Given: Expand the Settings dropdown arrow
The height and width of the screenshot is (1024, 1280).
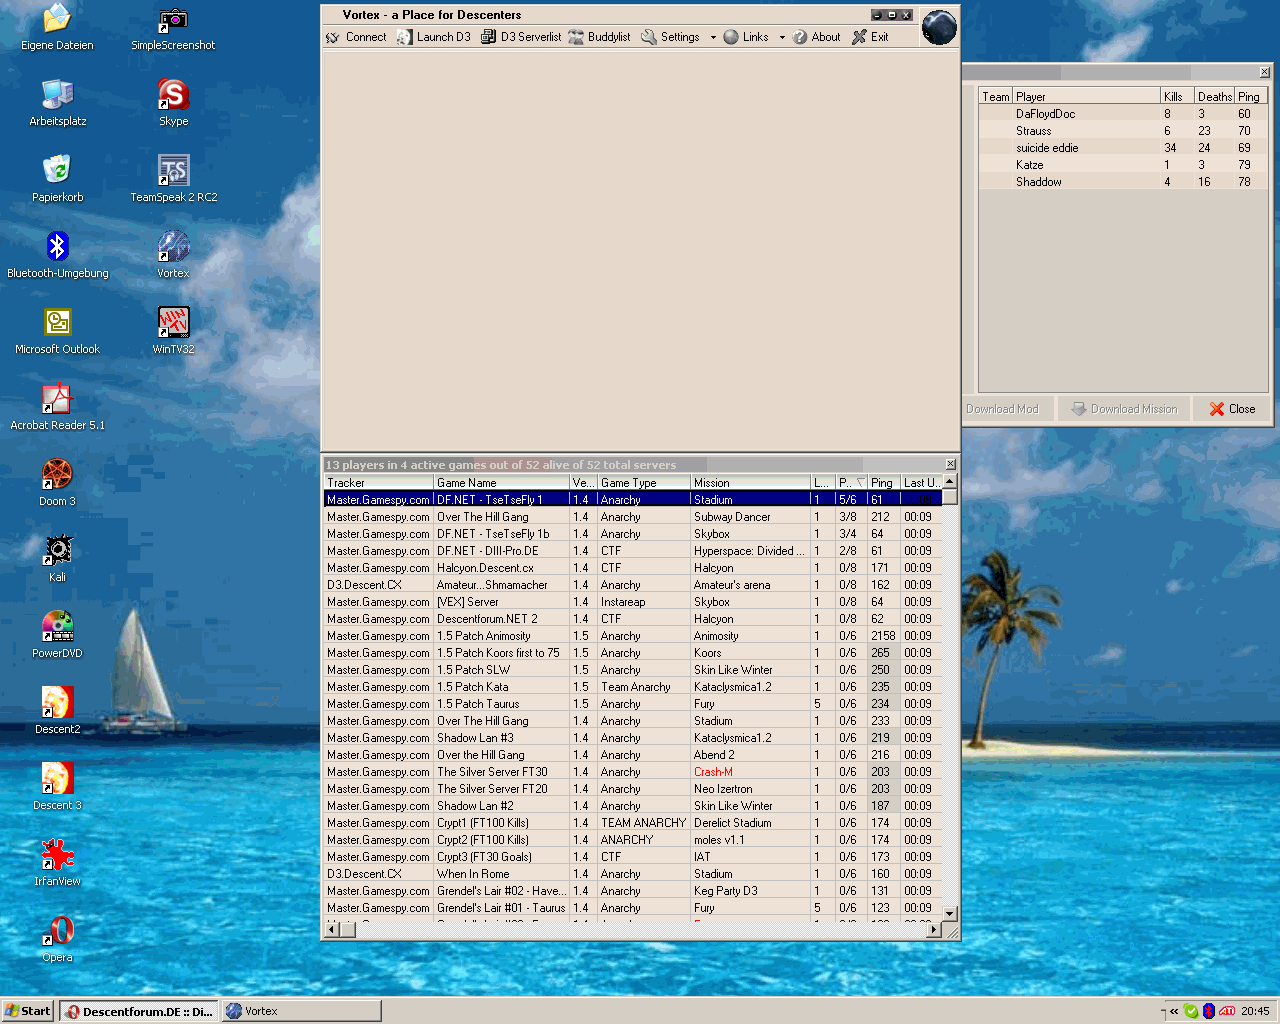Looking at the screenshot, I should (713, 38).
